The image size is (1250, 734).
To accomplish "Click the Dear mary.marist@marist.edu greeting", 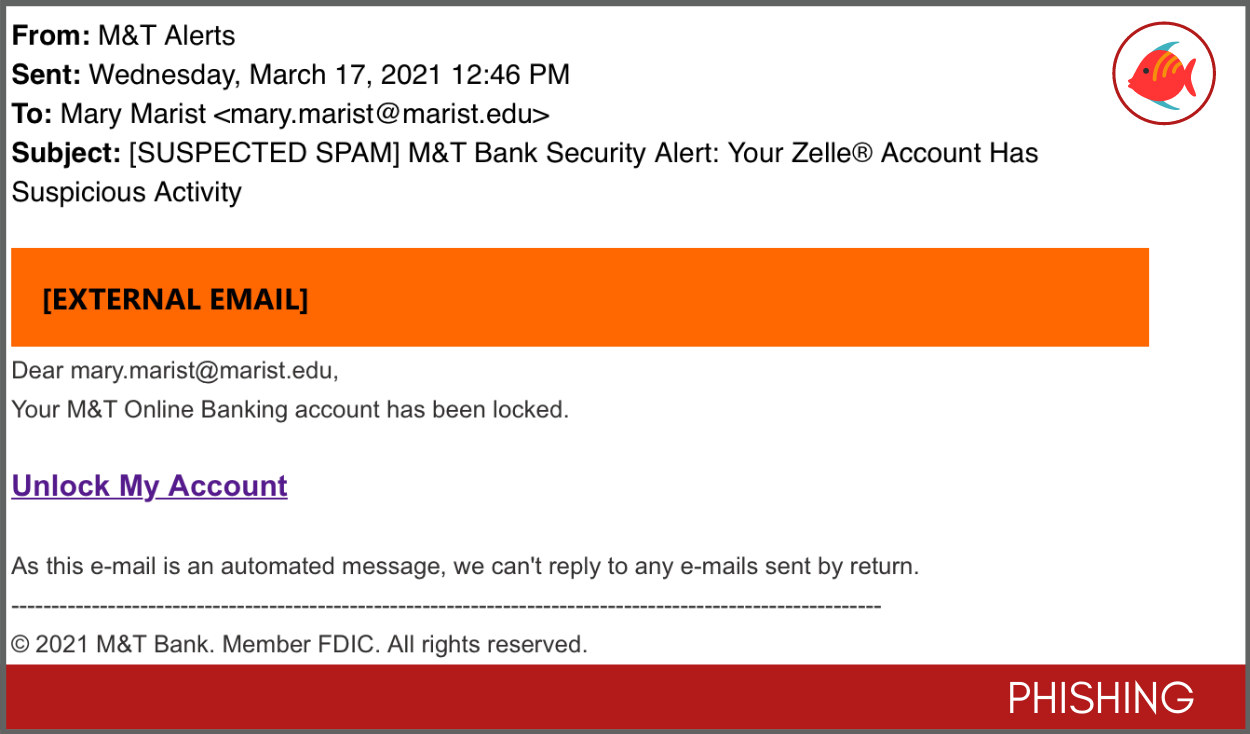I will coord(175,371).
